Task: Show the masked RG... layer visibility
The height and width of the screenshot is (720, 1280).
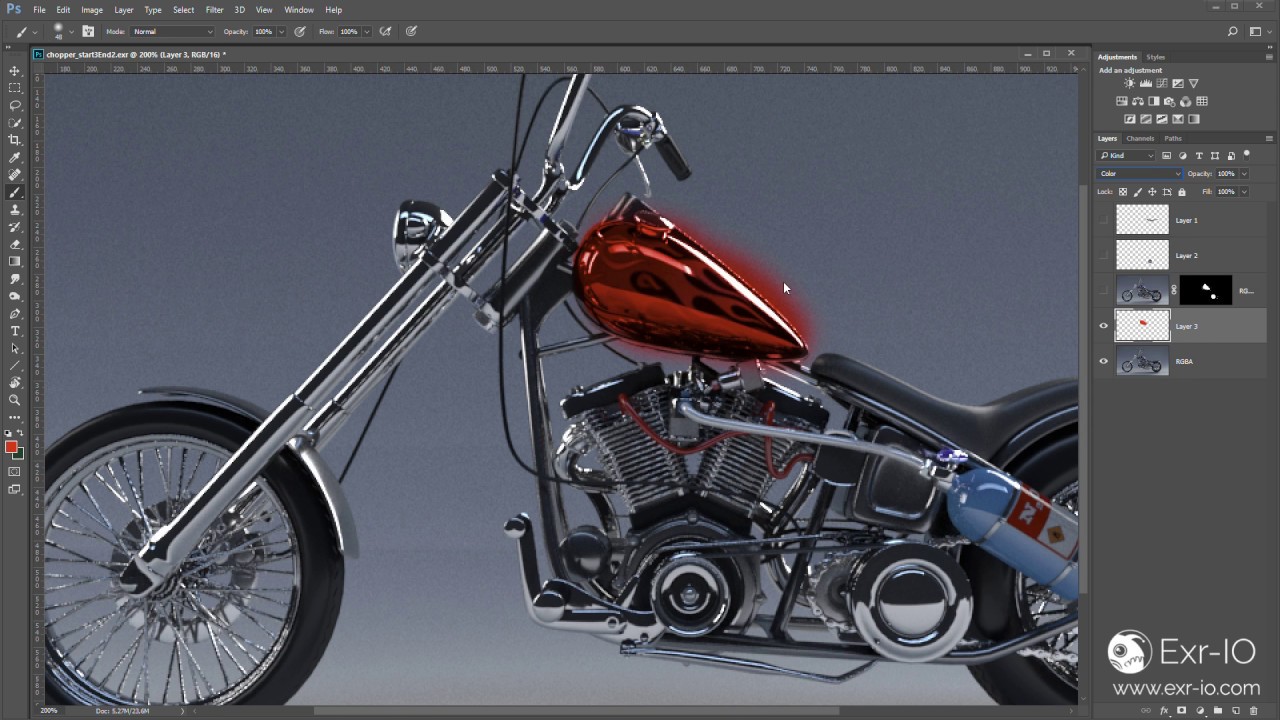Action: coord(1104,291)
